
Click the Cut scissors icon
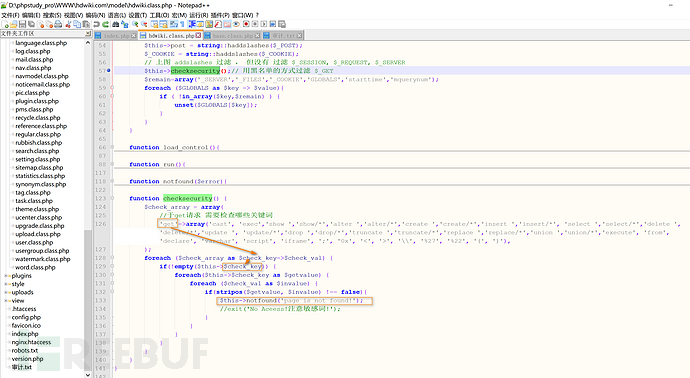(68, 24)
